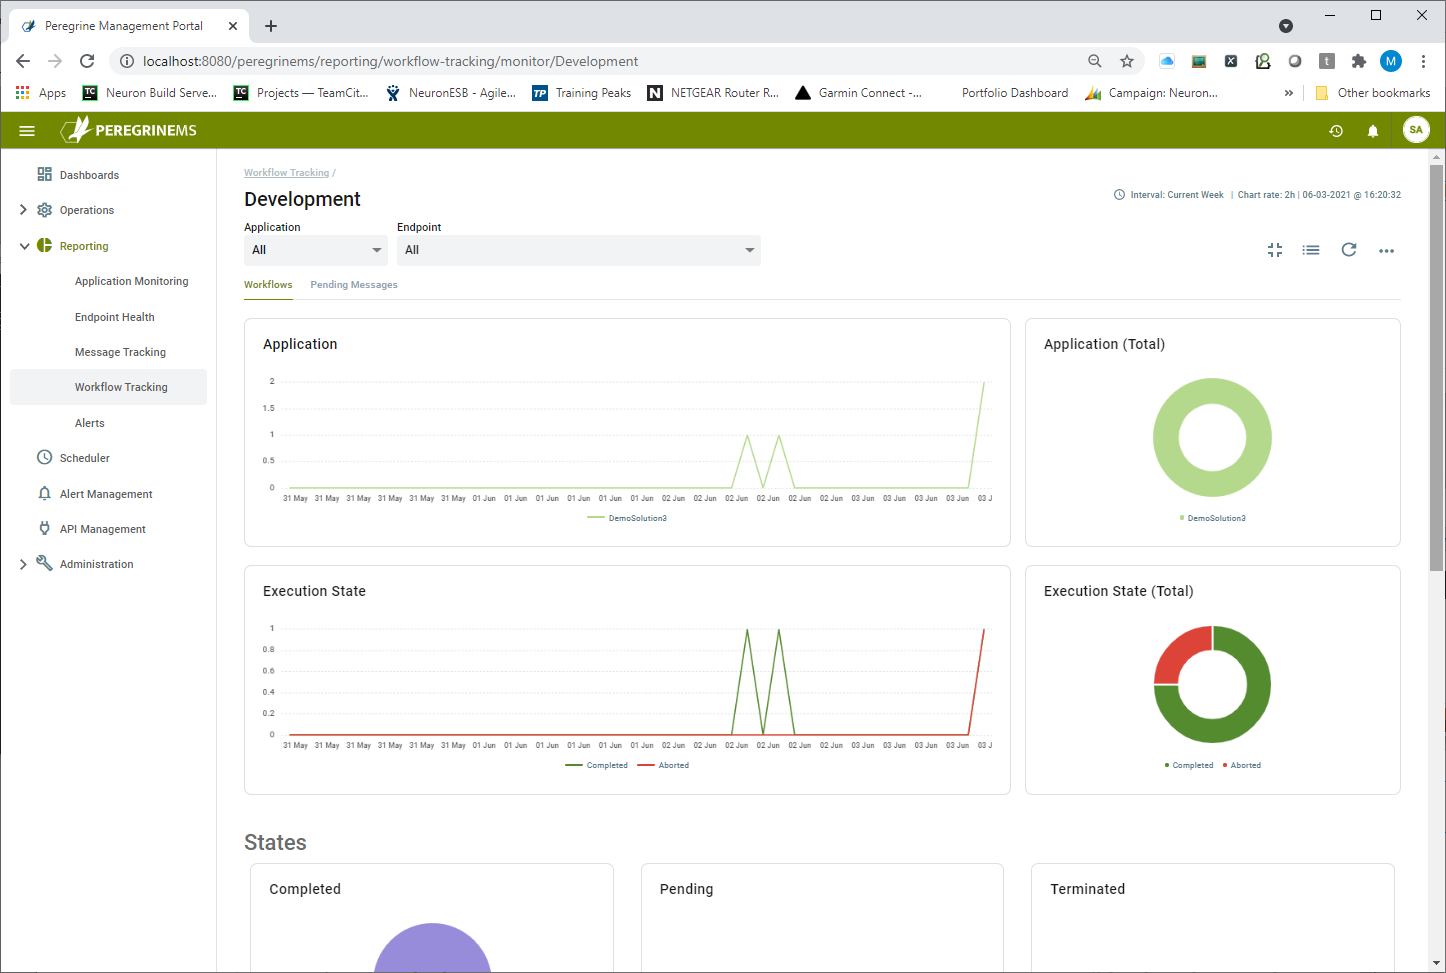The height and width of the screenshot is (973, 1446).
Task: Click the Alert Management bell icon
Action: tap(44, 493)
